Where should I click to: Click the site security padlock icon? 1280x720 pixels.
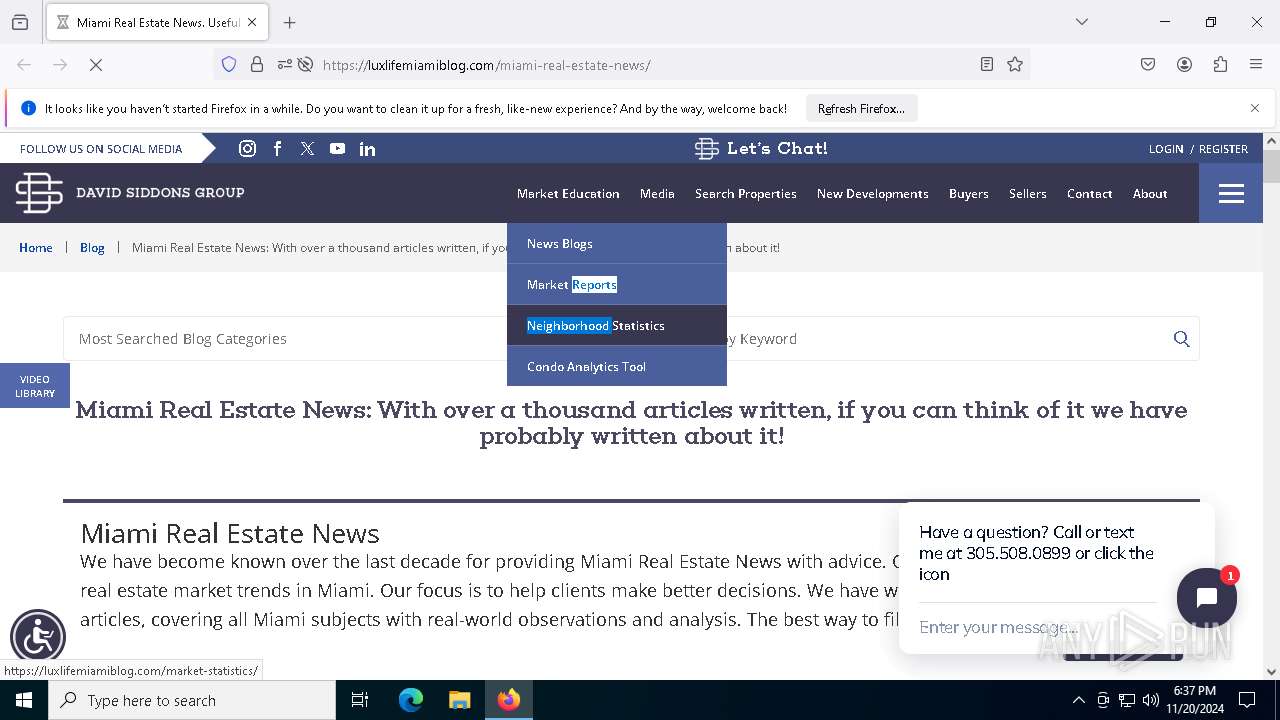click(257, 65)
